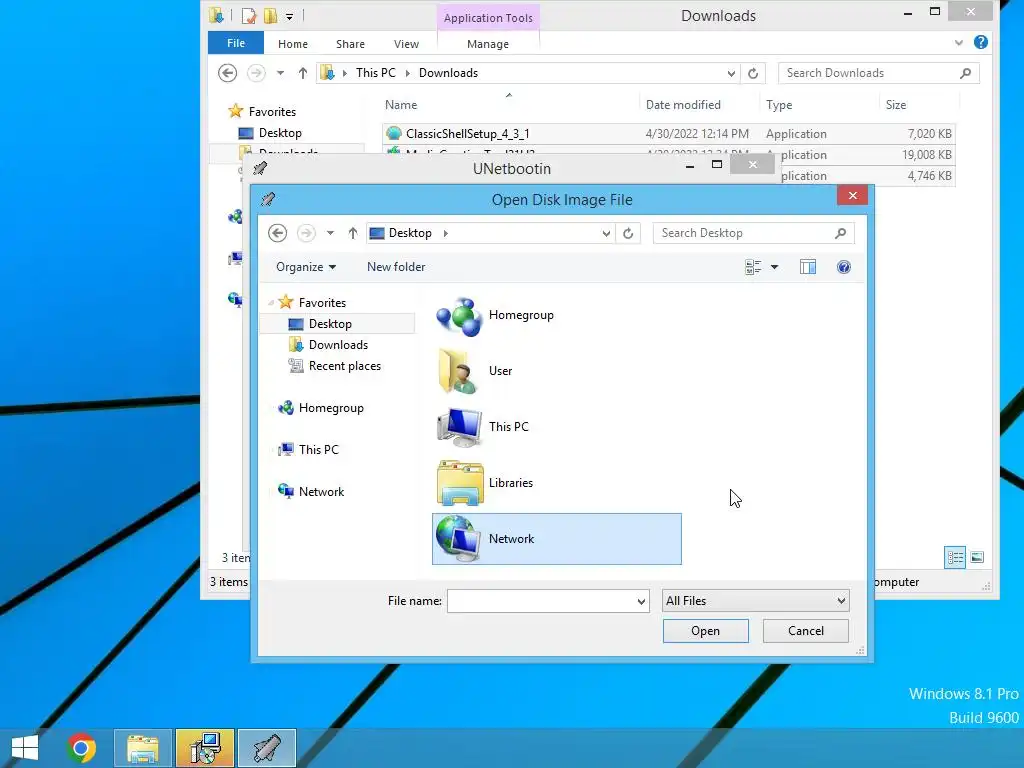Image resolution: width=1024 pixels, height=768 pixels.
Task: Sort Downloads by Size column header
Action: [895, 105]
